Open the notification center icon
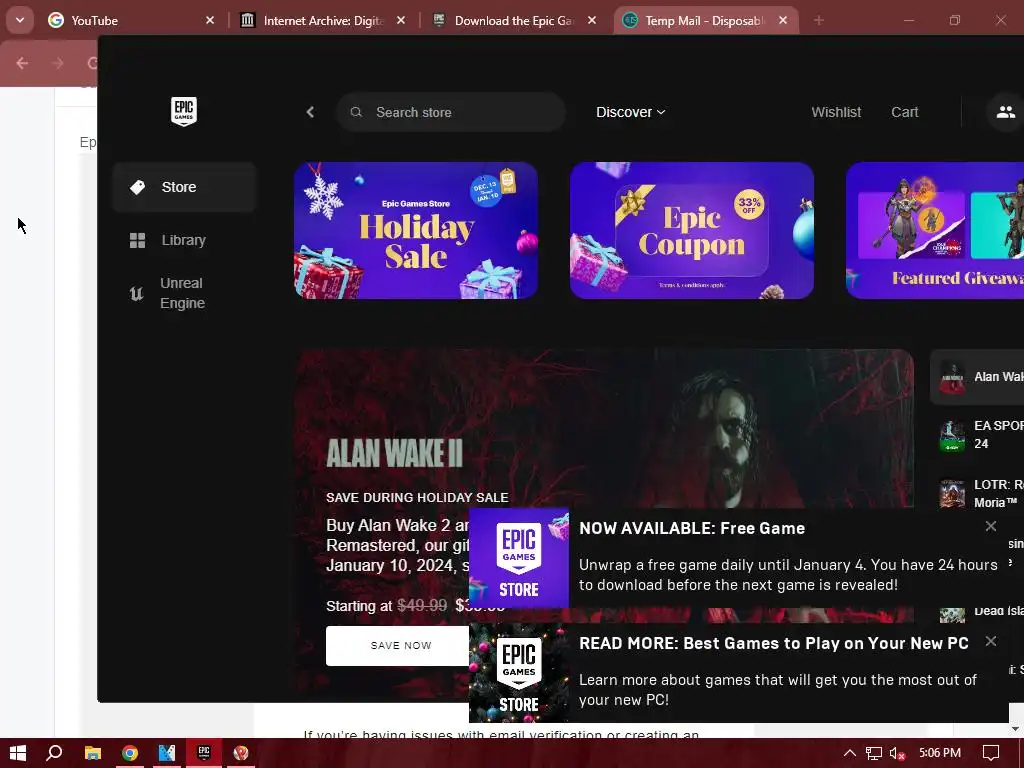This screenshot has width=1024, height=768. (991, 753)
